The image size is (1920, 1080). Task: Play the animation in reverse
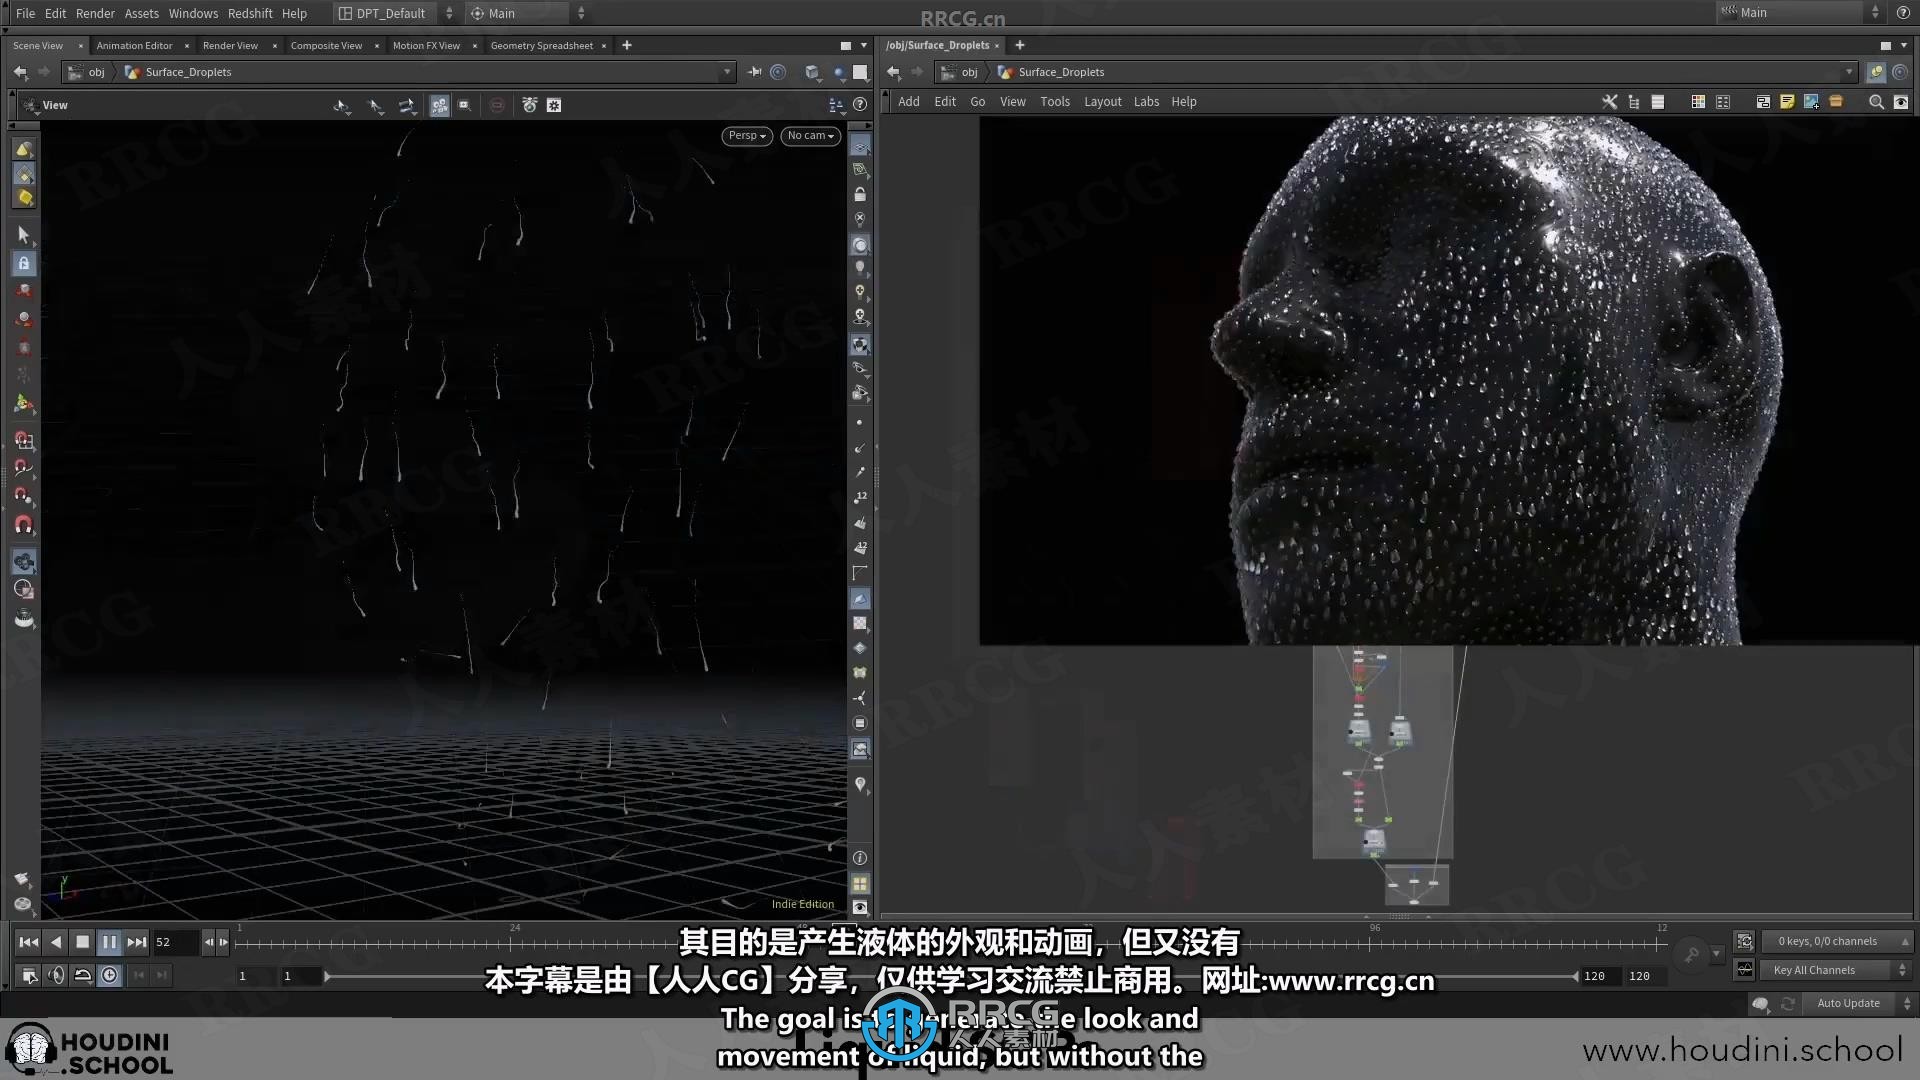click(x=56, y=942)
